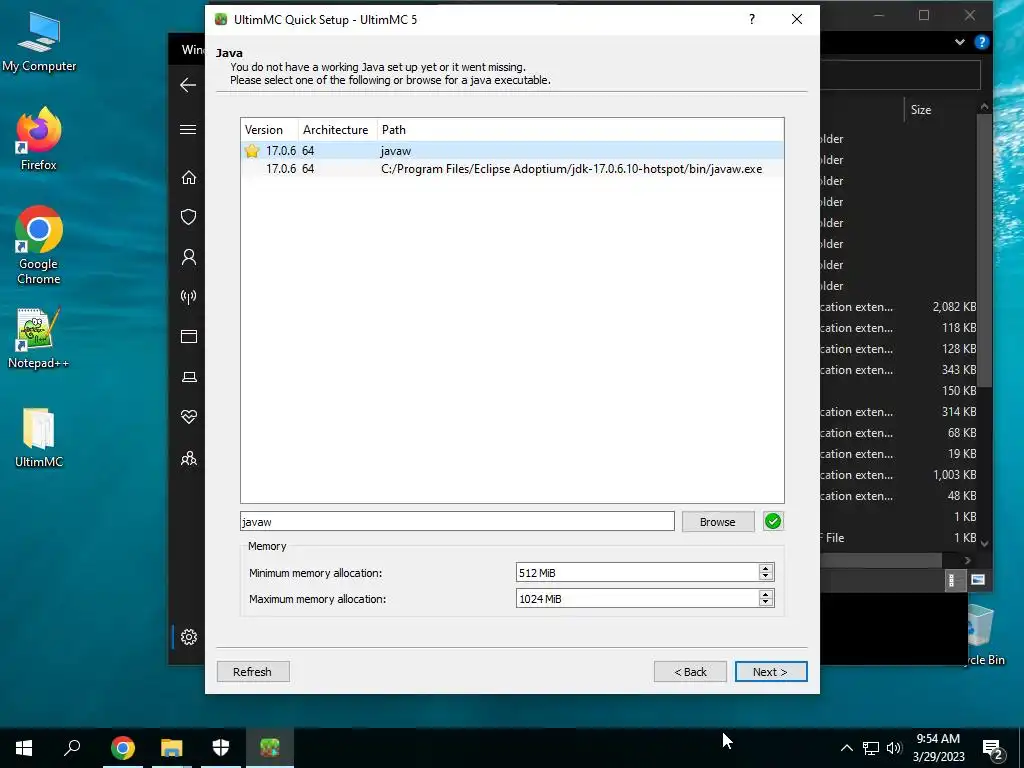Open File Explorer from taskbar
This screenshot has height=768, width=1024.
pos(172,748)
